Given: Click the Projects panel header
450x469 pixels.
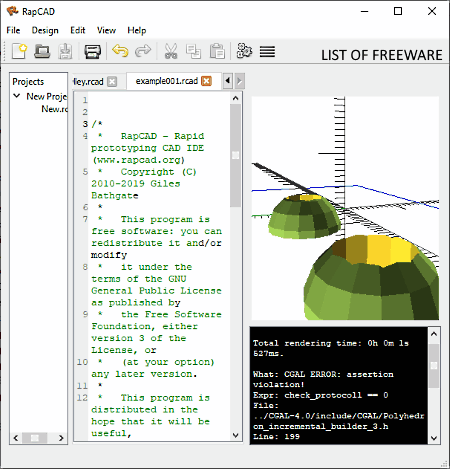Looking at the screenshot, I should tap(28, 82).
